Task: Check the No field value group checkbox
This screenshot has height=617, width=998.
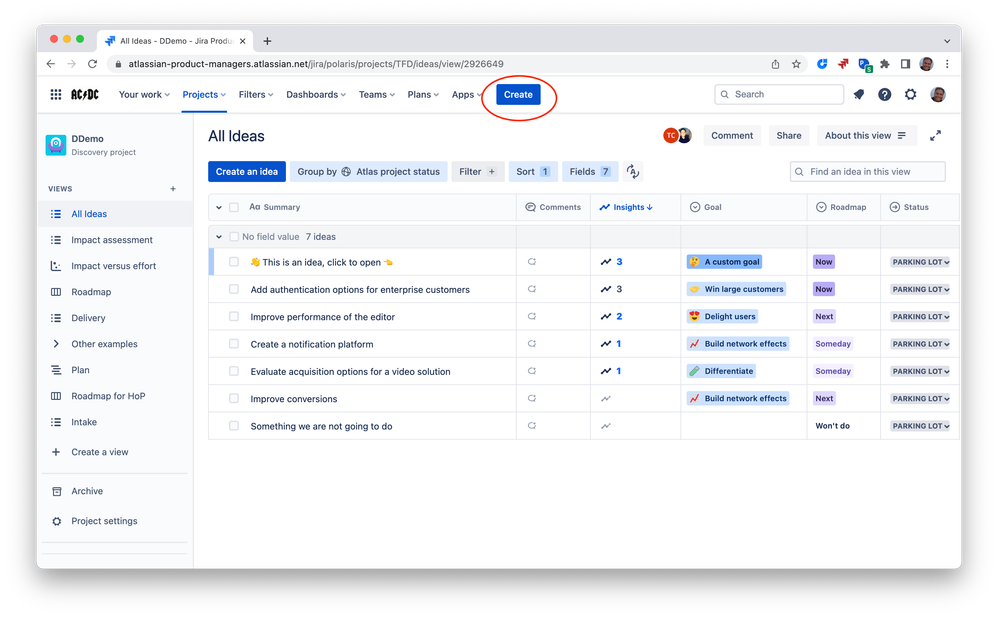Action: 234,237
